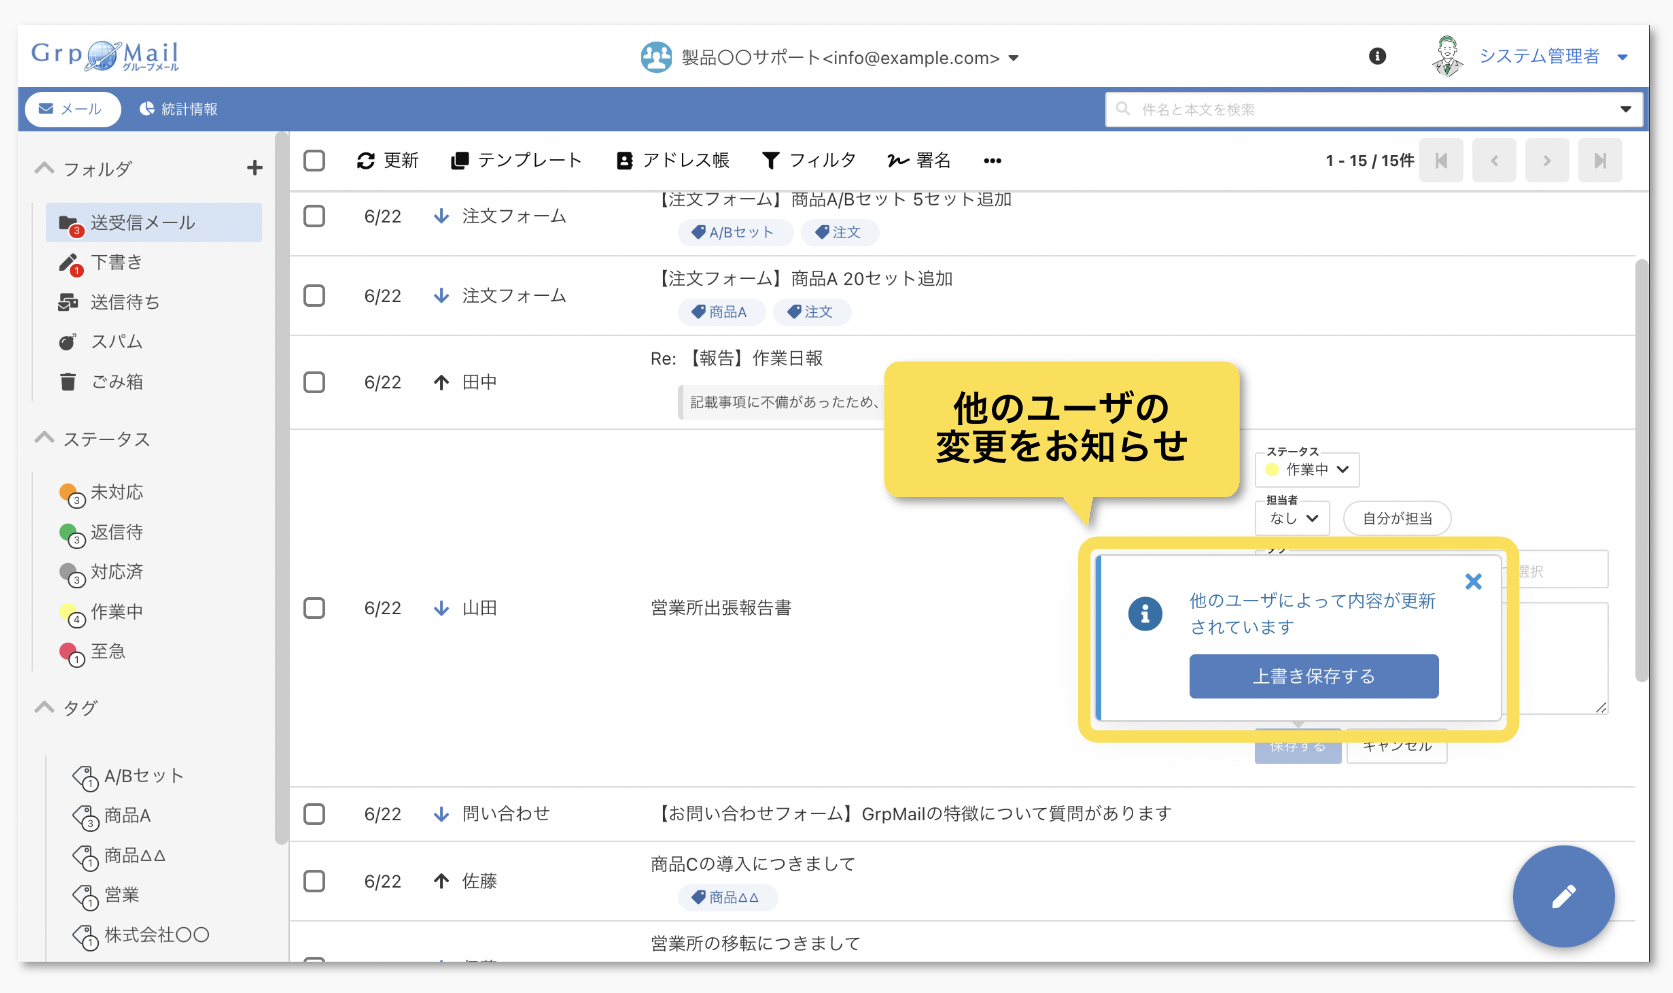The height and width of the screenshot is (993, 1673).
Task: Close the update notification popup
Action: tap(1473, 581)
